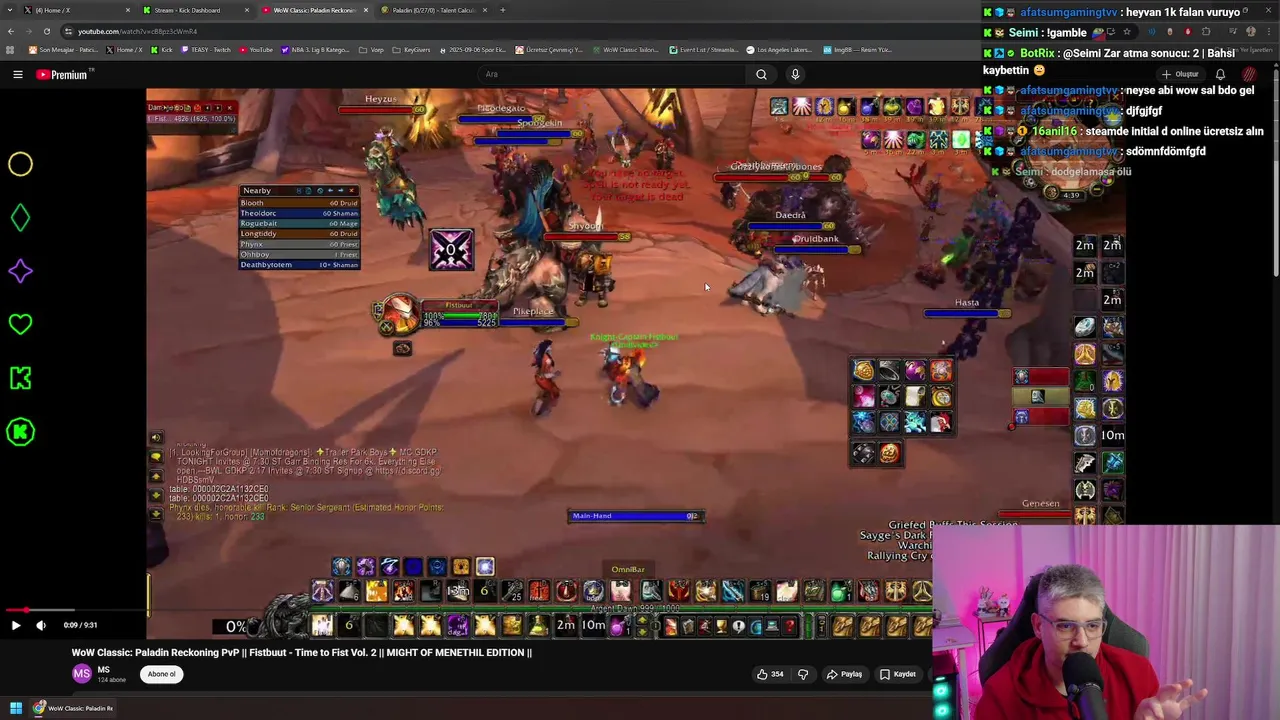The height and width of the screenshot is (720, 1280).
Task: Expand the KeyGivers bookmark folder
Action: coord(411,49)
